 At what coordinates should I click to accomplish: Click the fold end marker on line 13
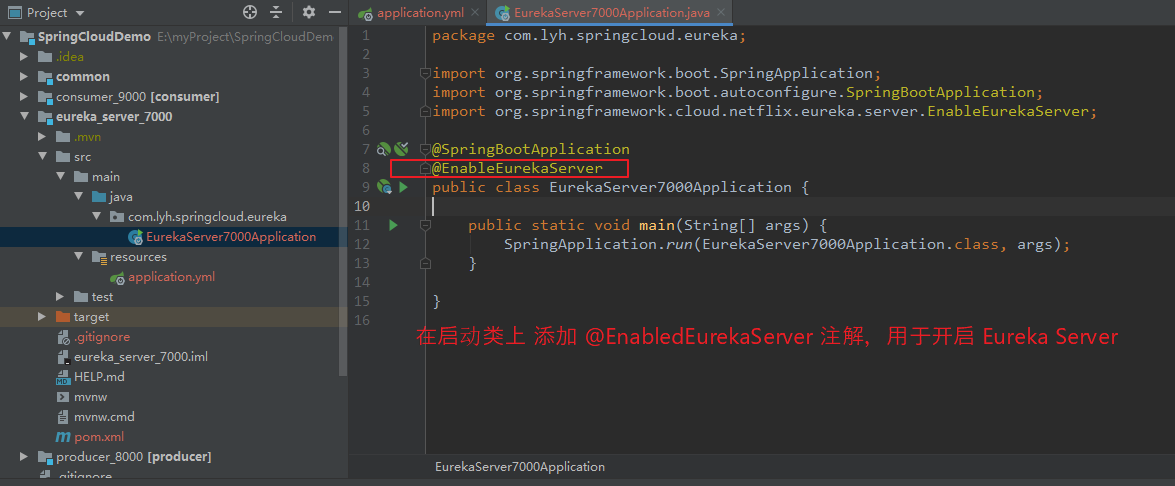pos(426,263)
